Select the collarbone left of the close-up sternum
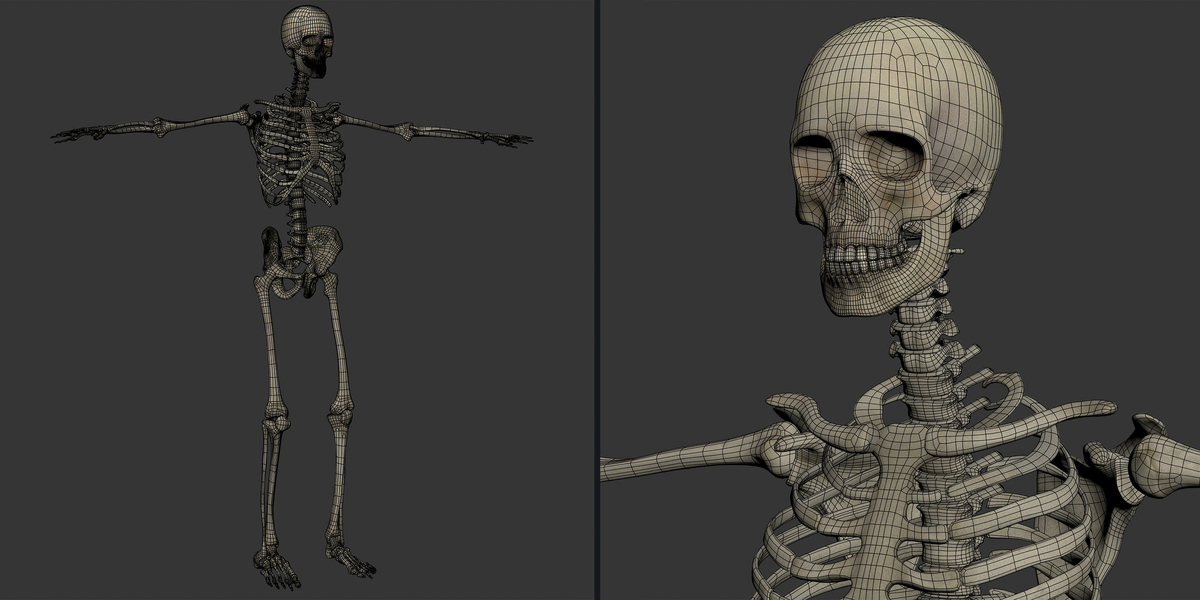 click(x=820, y=418)
